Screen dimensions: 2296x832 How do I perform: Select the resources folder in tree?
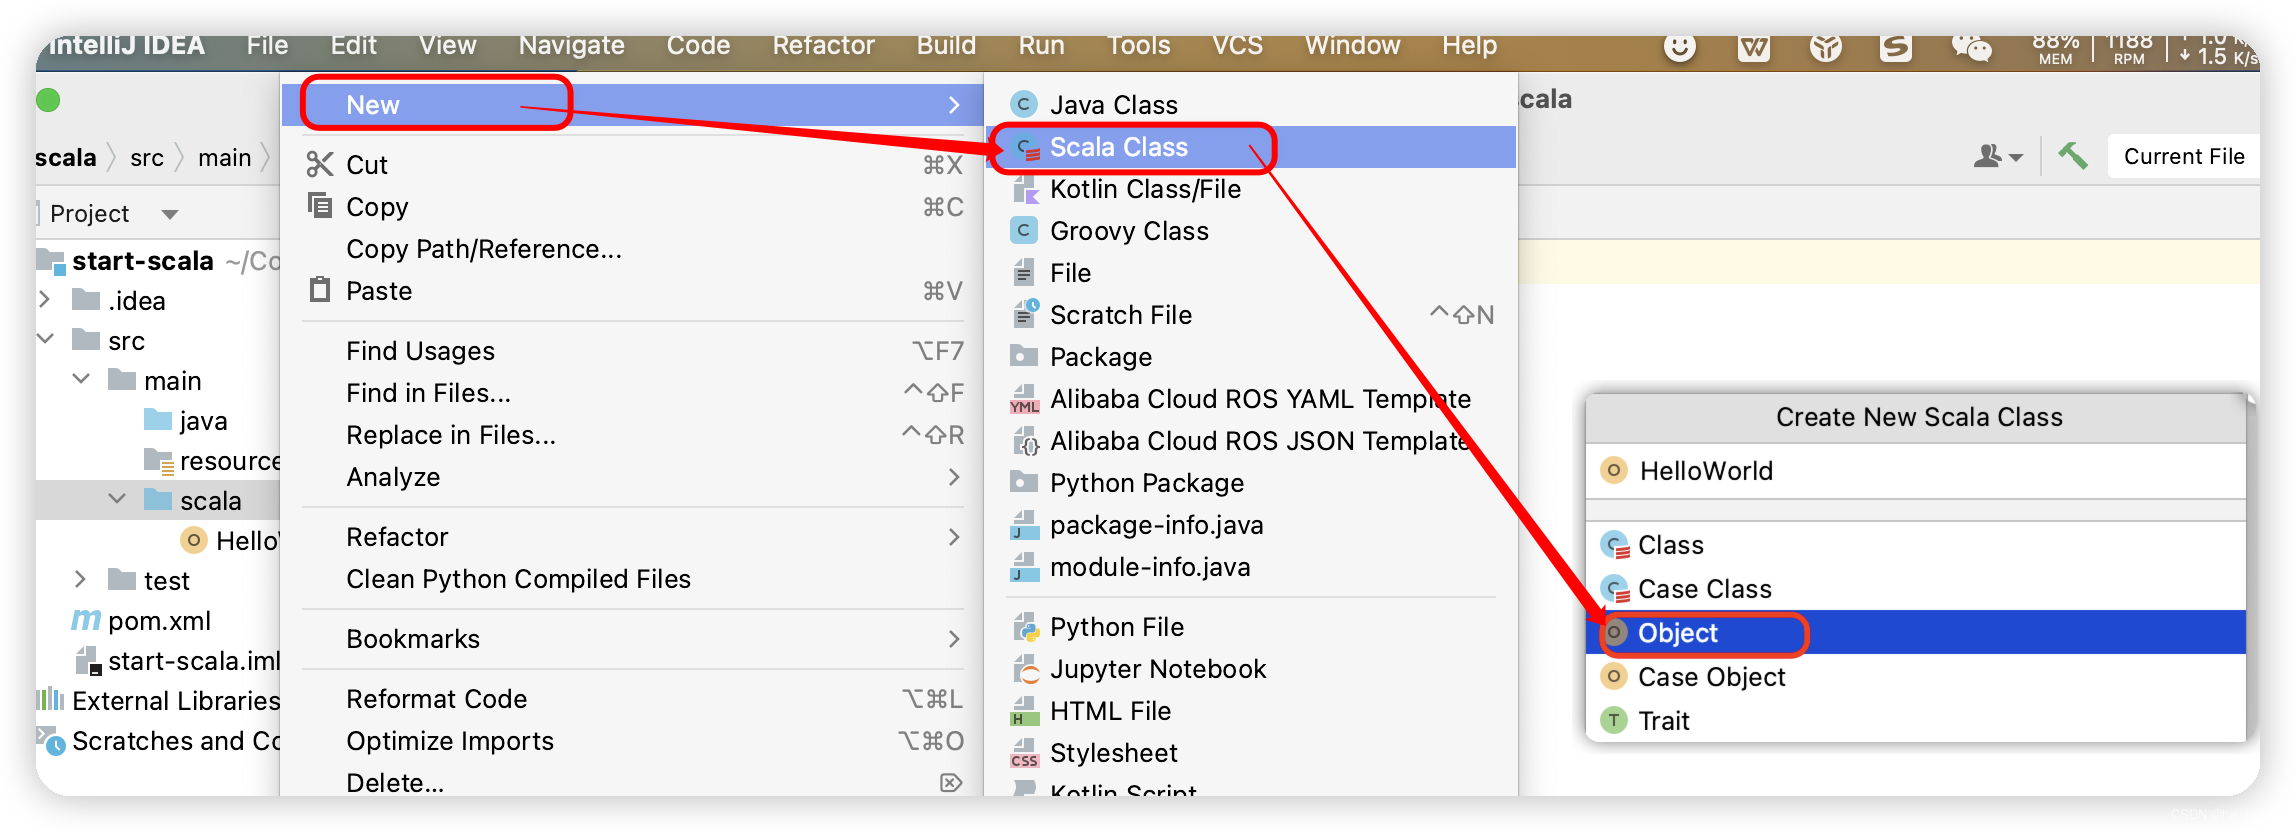tap(213, 460)
